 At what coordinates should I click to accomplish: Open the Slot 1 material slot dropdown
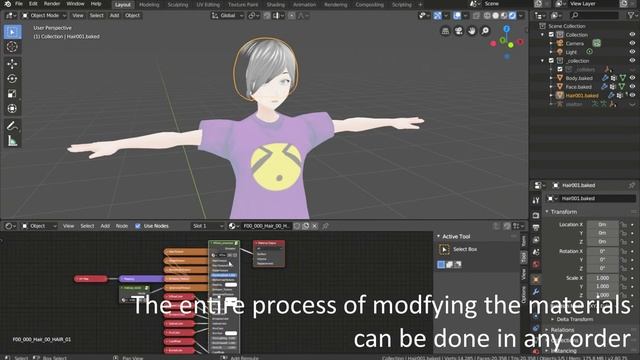[x=208, y=226]
